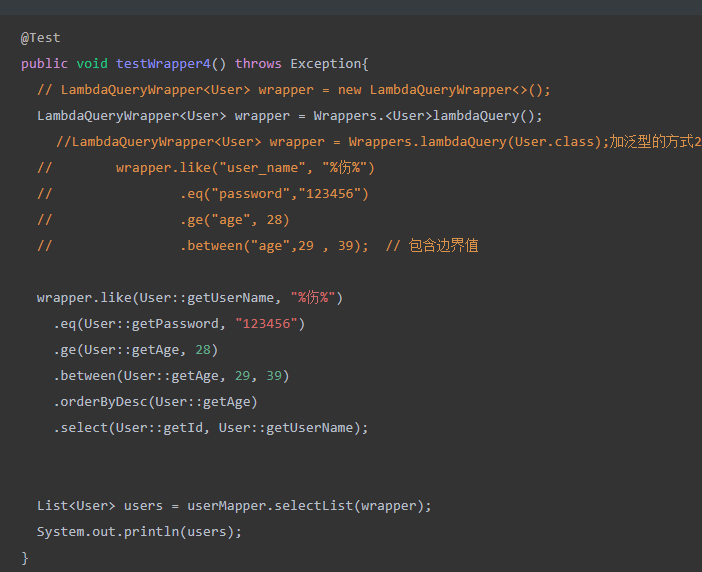This screenshot has width=702, height=572.
Task: Click the green number 29
Action: [242, 375]
